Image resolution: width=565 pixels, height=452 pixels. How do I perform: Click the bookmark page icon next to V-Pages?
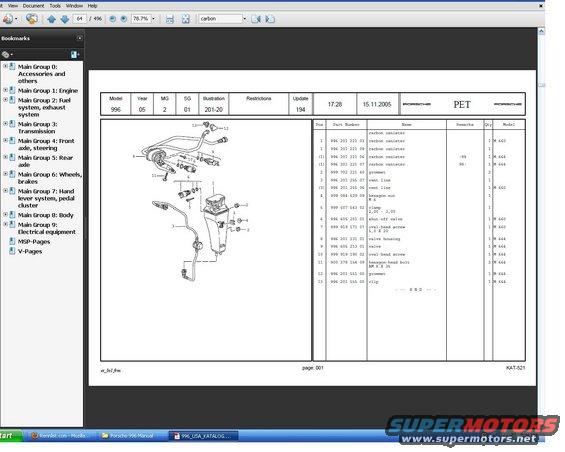coord(12,251)
